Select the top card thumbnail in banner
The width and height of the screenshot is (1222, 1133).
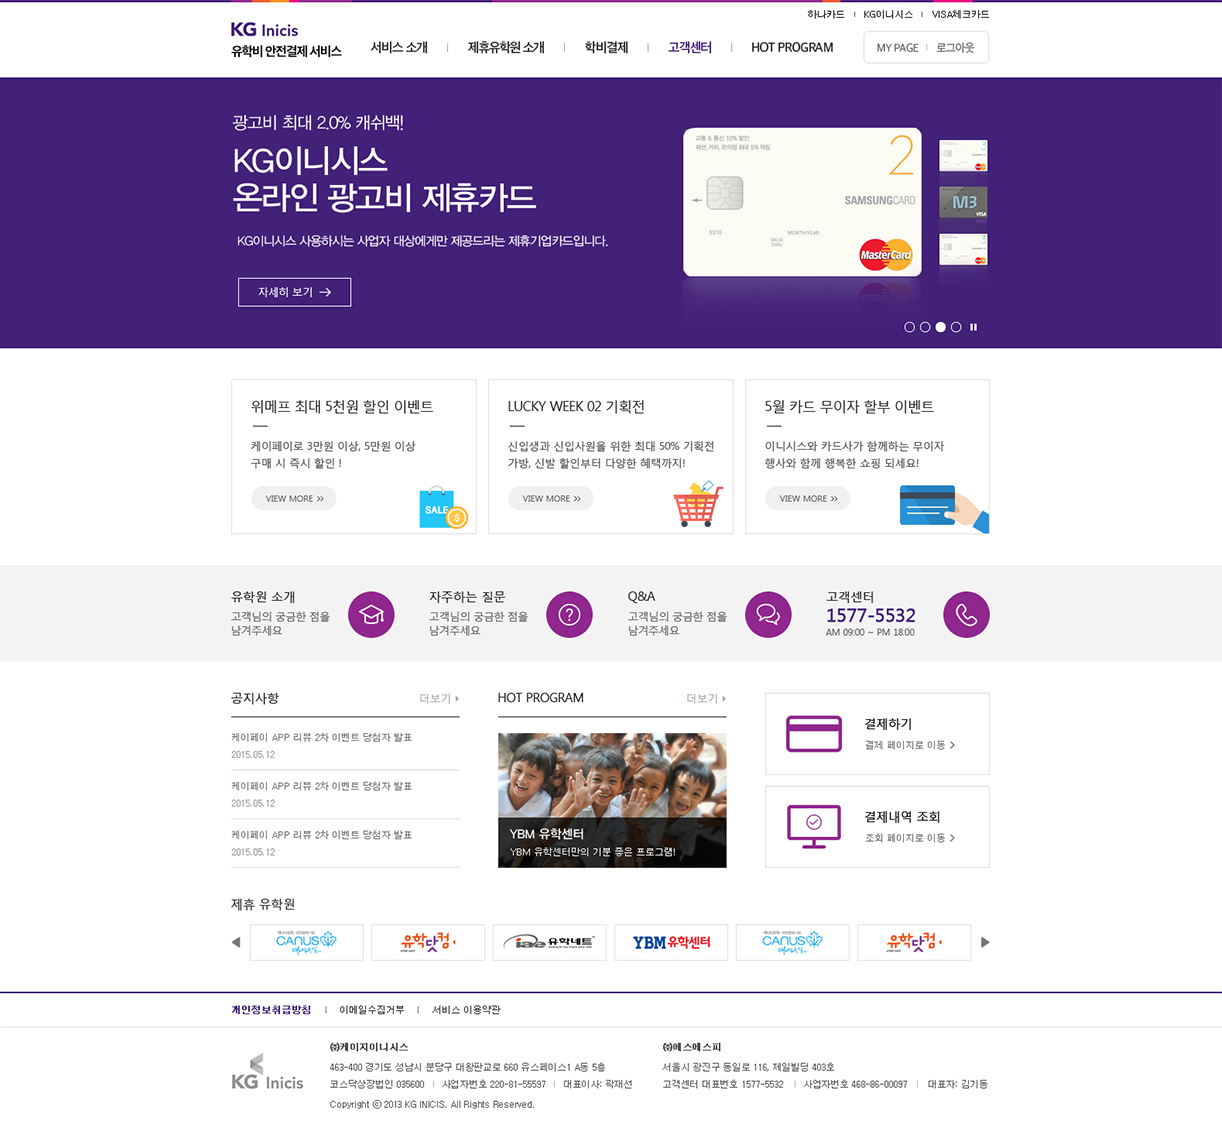963,156
